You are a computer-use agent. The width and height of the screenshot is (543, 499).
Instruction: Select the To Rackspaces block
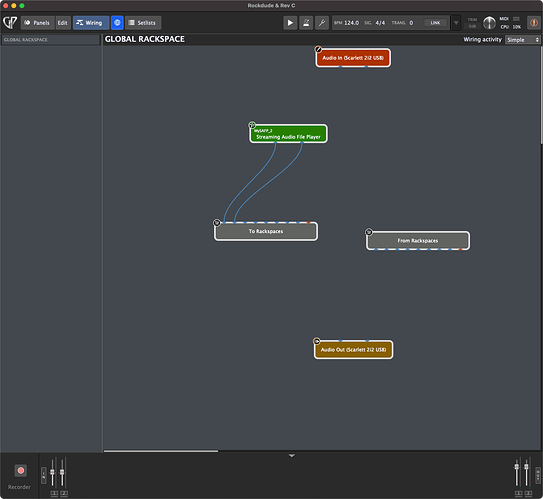click(266, 231)
